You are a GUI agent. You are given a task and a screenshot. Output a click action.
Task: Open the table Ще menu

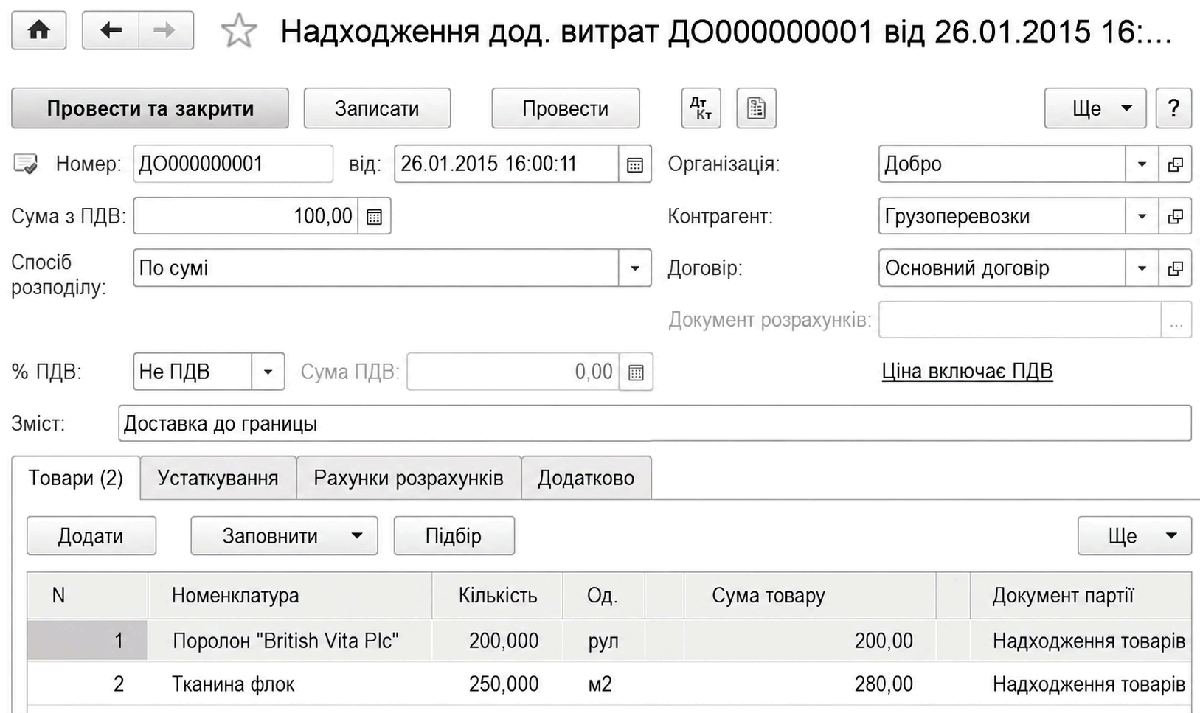tap(1135, 536)
